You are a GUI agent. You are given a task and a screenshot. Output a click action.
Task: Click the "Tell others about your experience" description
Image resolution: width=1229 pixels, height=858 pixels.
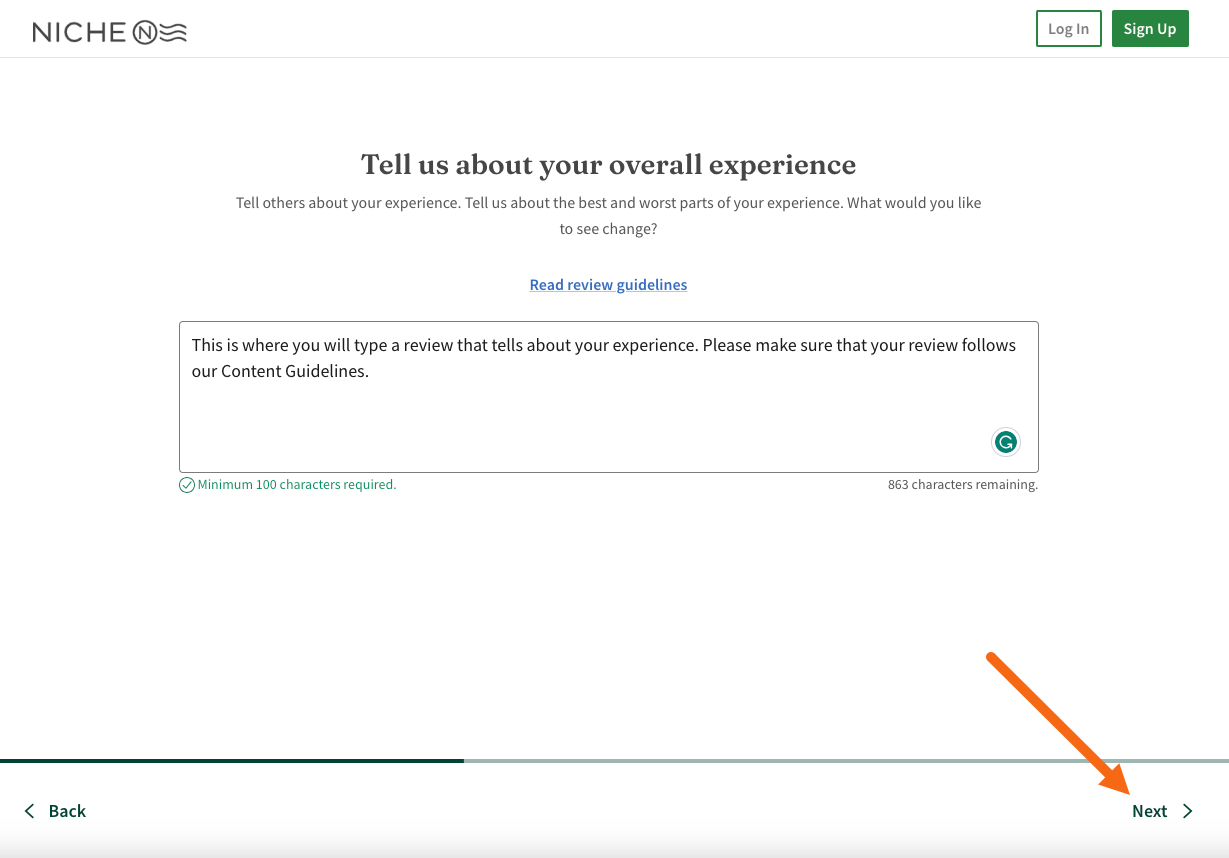(608, 215)
